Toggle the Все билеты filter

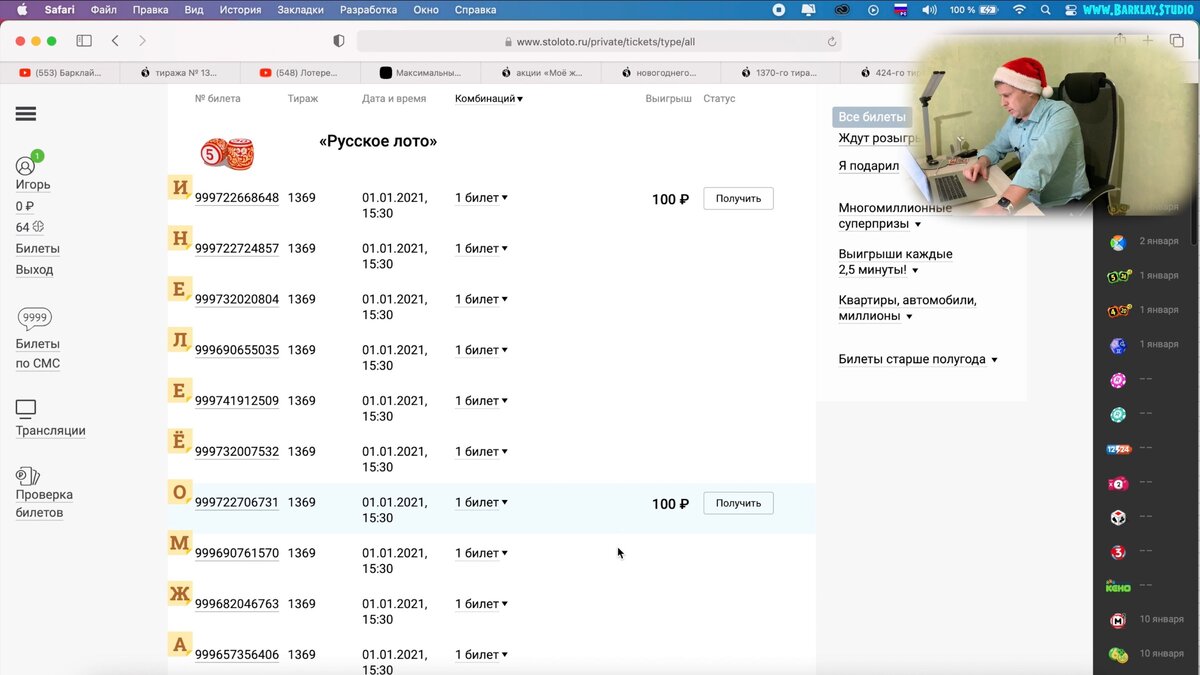point(872,116)
